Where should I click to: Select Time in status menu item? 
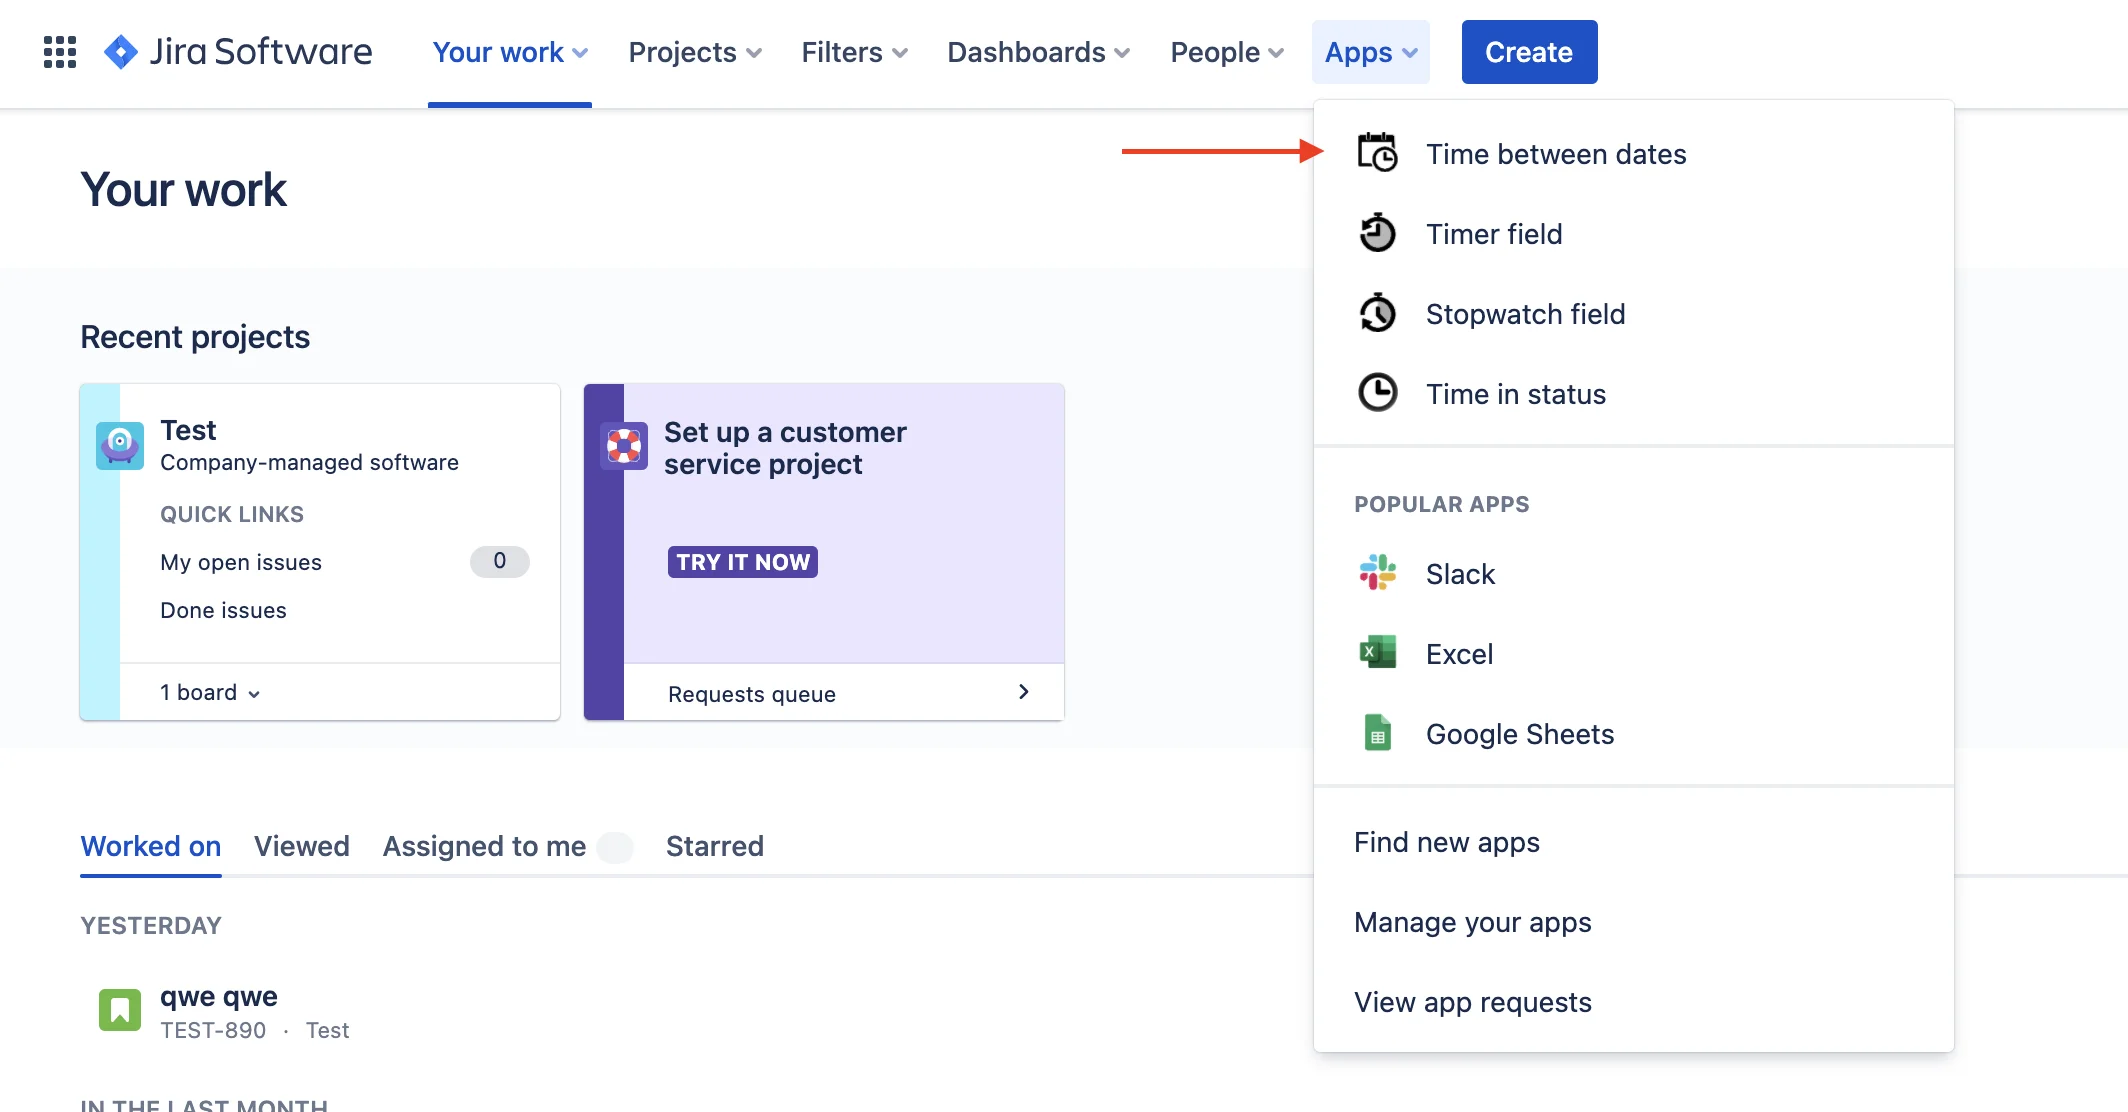pyautogui.click(x=1634, y=394)
